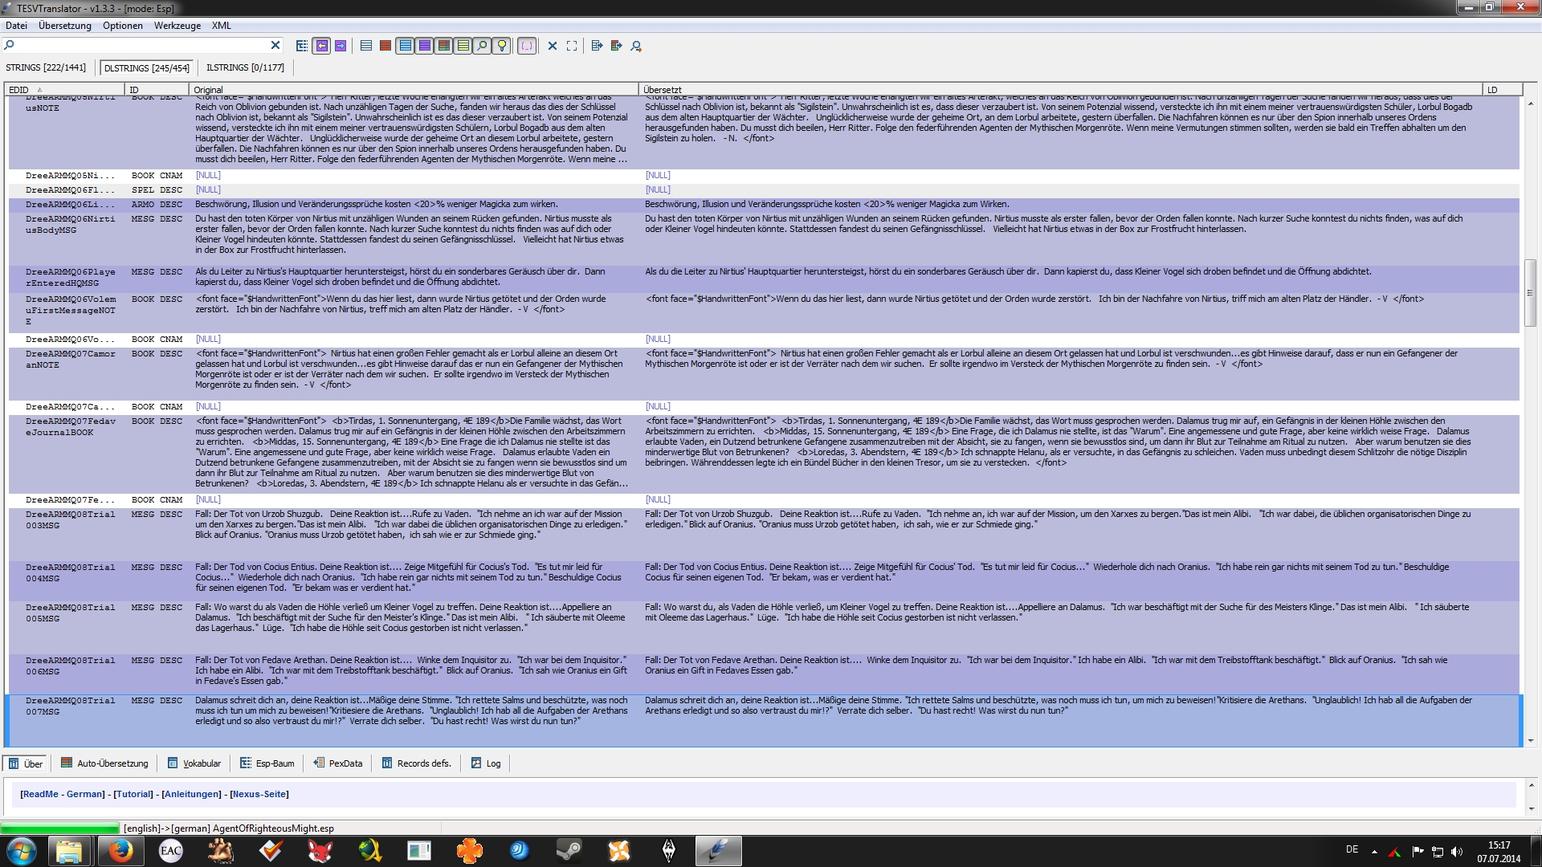The image size is (1542, 867).
Task: Open the Übersetzung menu
Action: (x=64, y=25)
